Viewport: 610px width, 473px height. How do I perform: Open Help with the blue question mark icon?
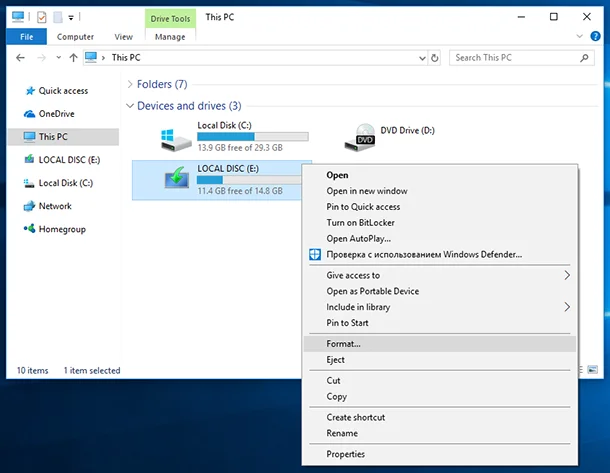tap(595, 36)
